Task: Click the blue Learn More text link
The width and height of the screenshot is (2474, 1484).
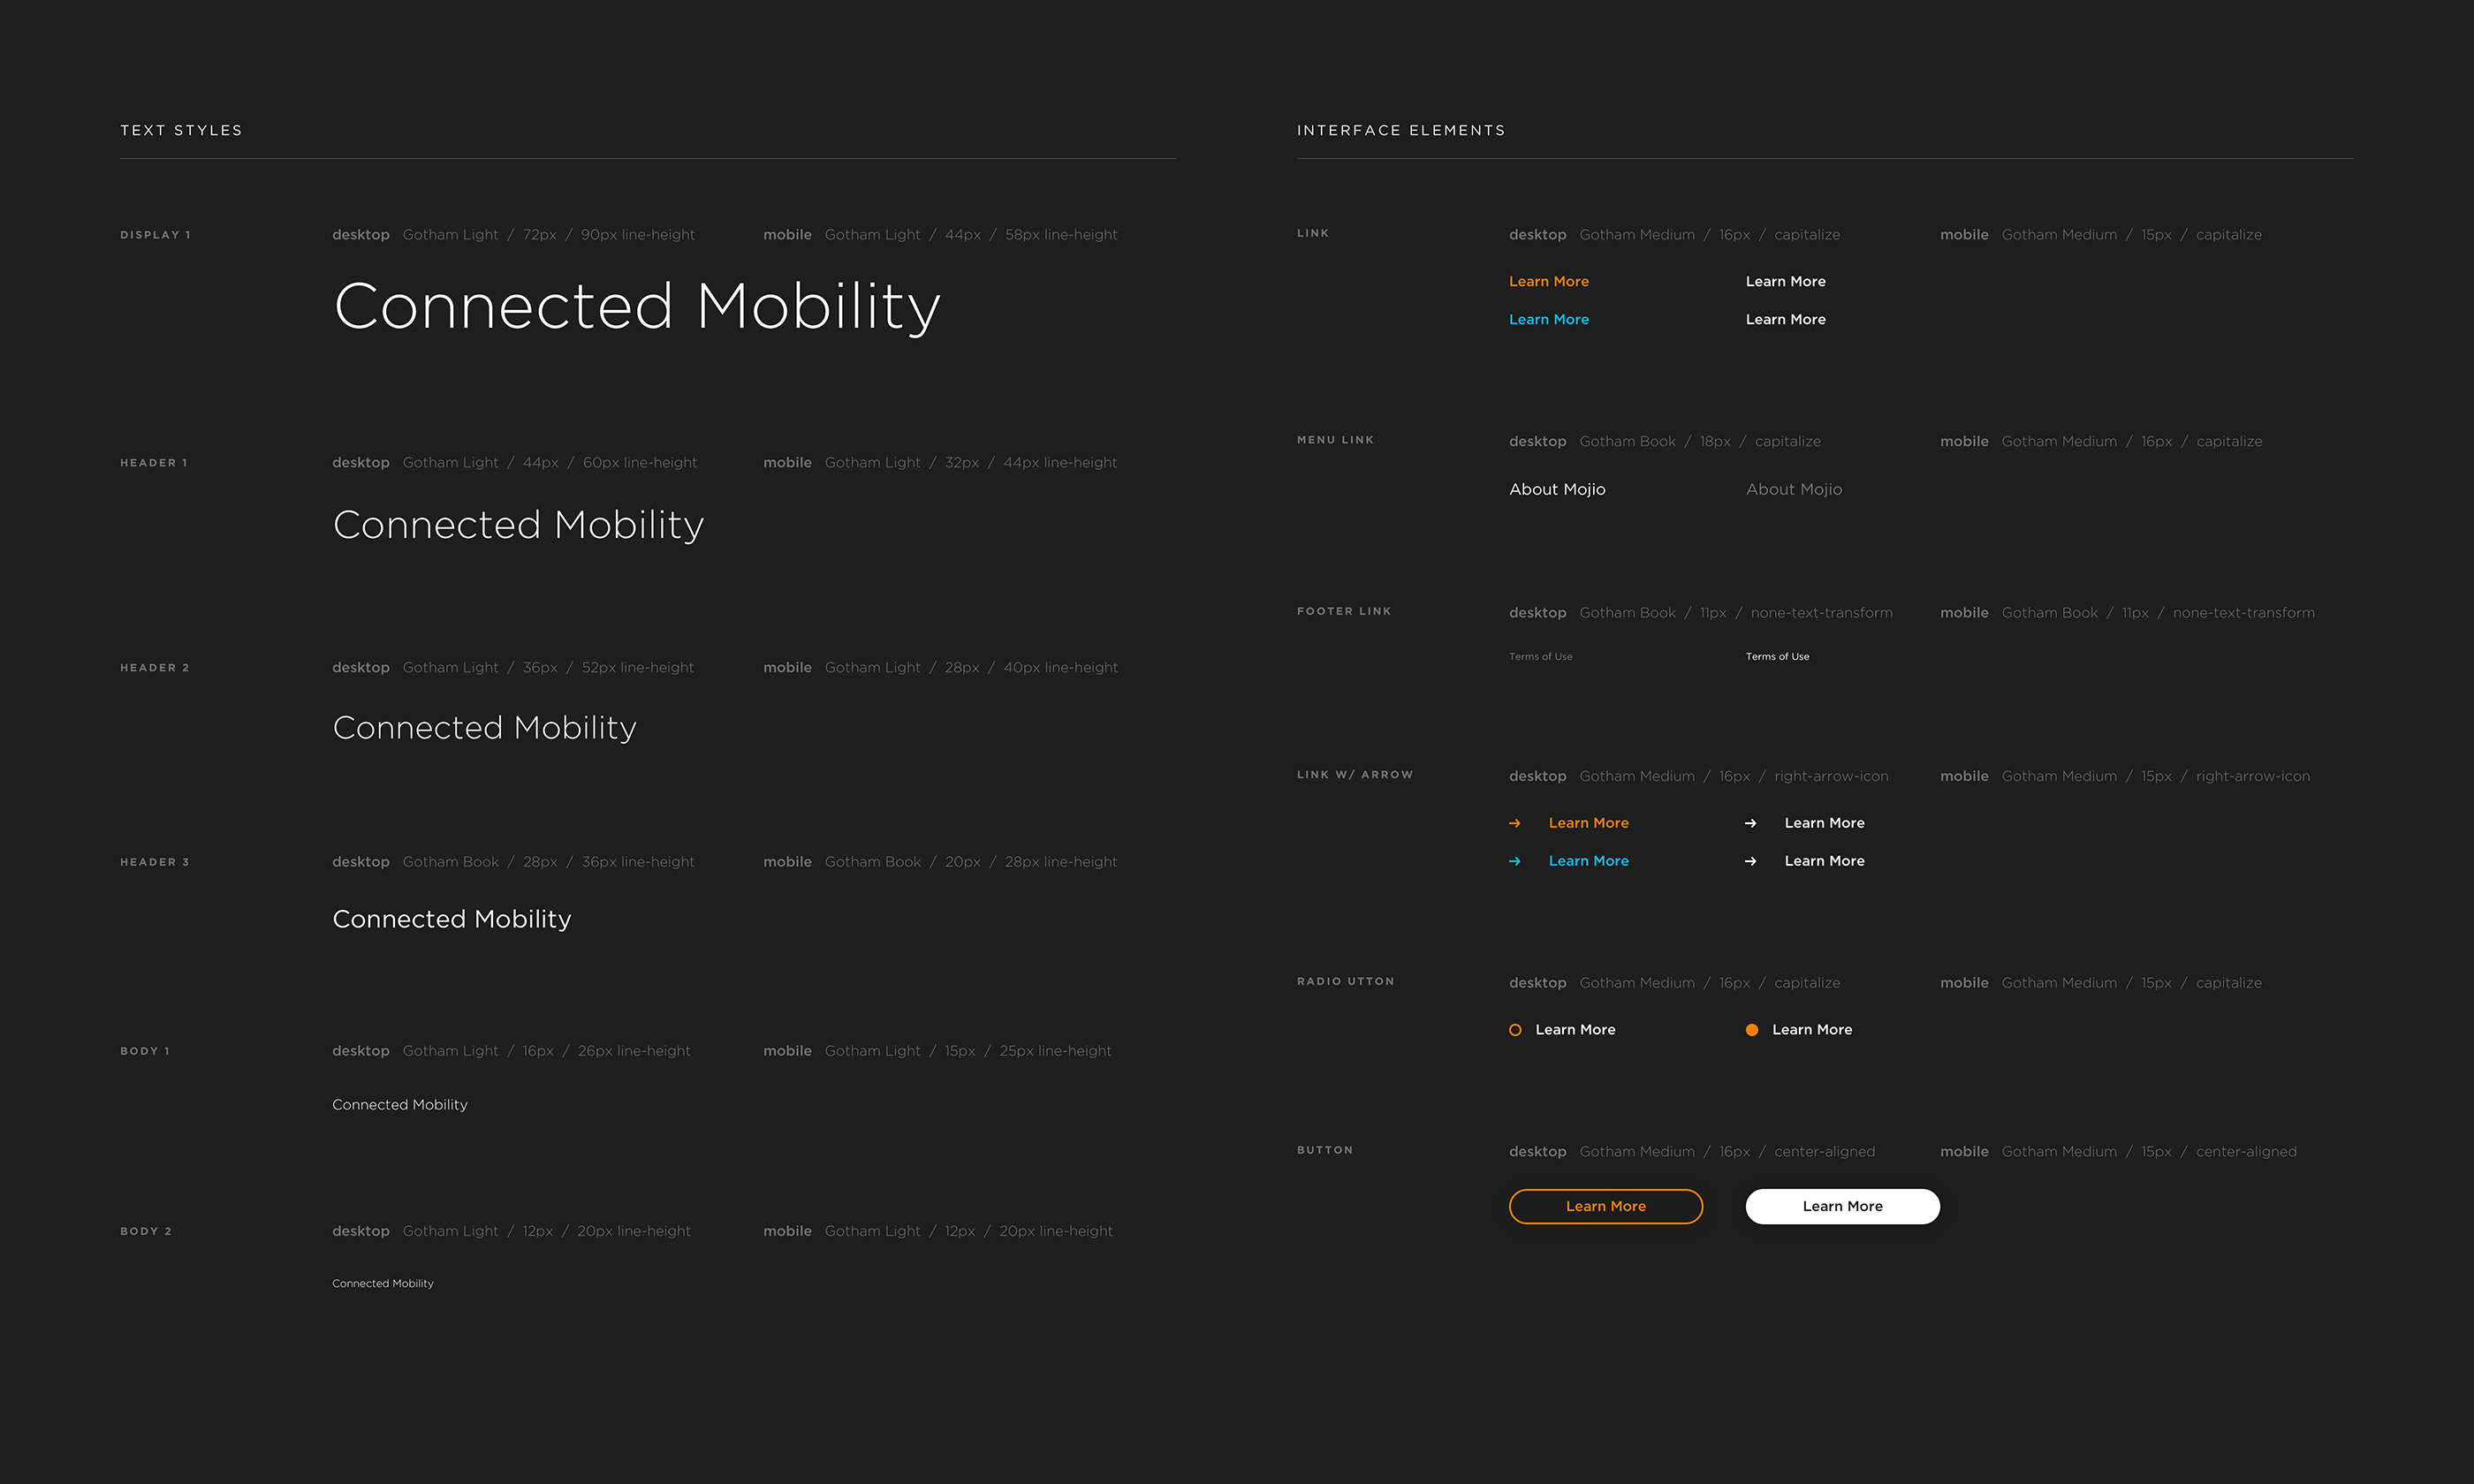Action: (1548, 320)
